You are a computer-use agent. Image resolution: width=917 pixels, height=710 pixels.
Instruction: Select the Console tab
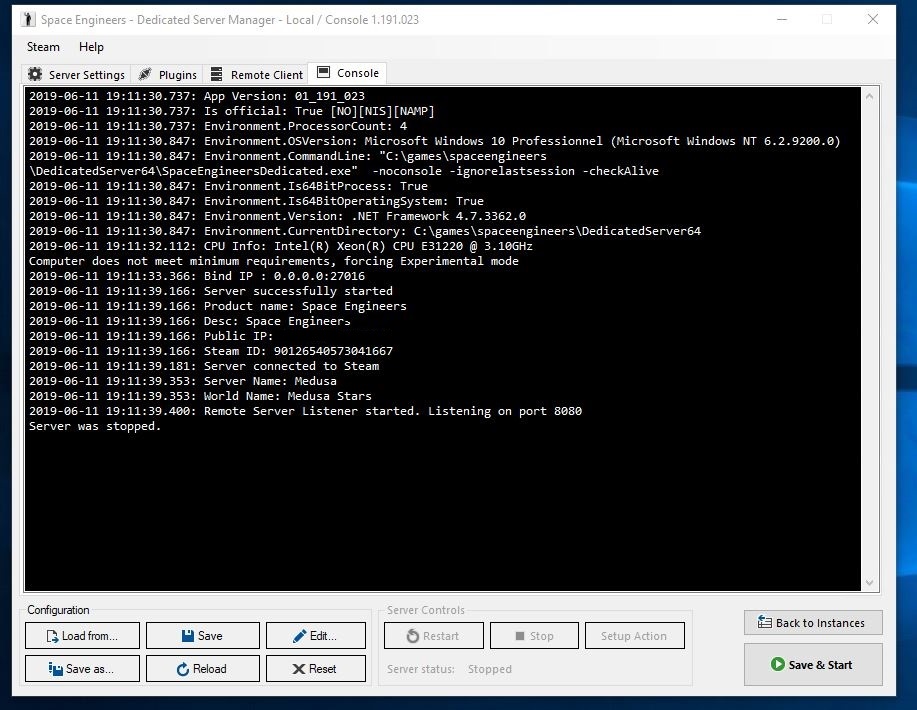pos(347,73)
